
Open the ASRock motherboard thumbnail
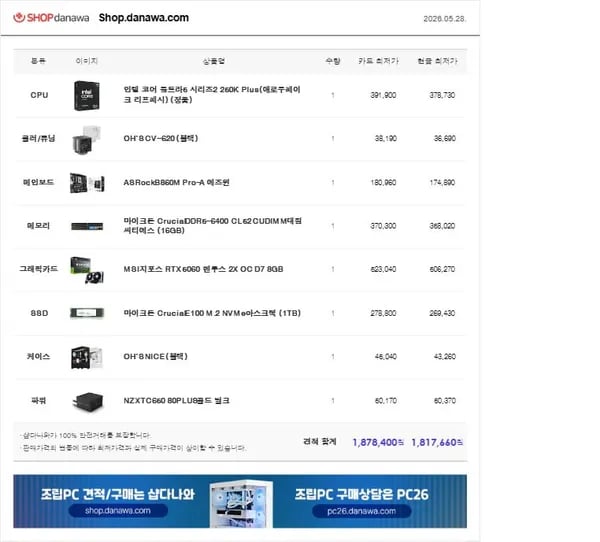87,183
